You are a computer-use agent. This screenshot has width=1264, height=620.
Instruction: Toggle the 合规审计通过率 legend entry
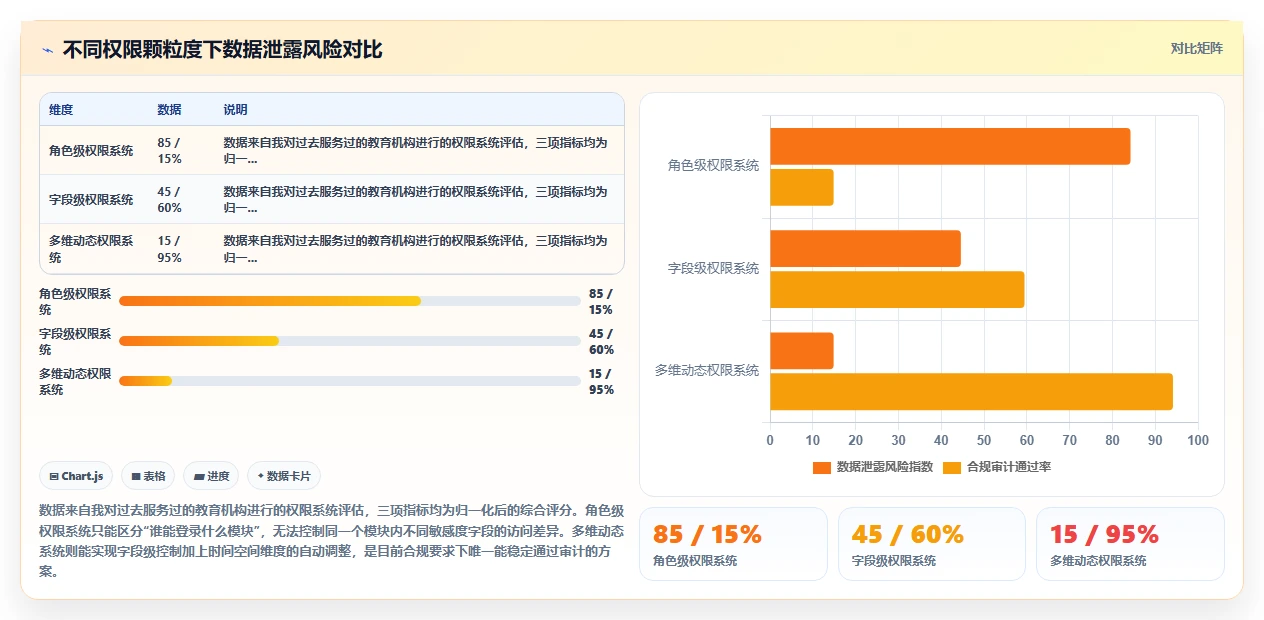tap(997, 467)
